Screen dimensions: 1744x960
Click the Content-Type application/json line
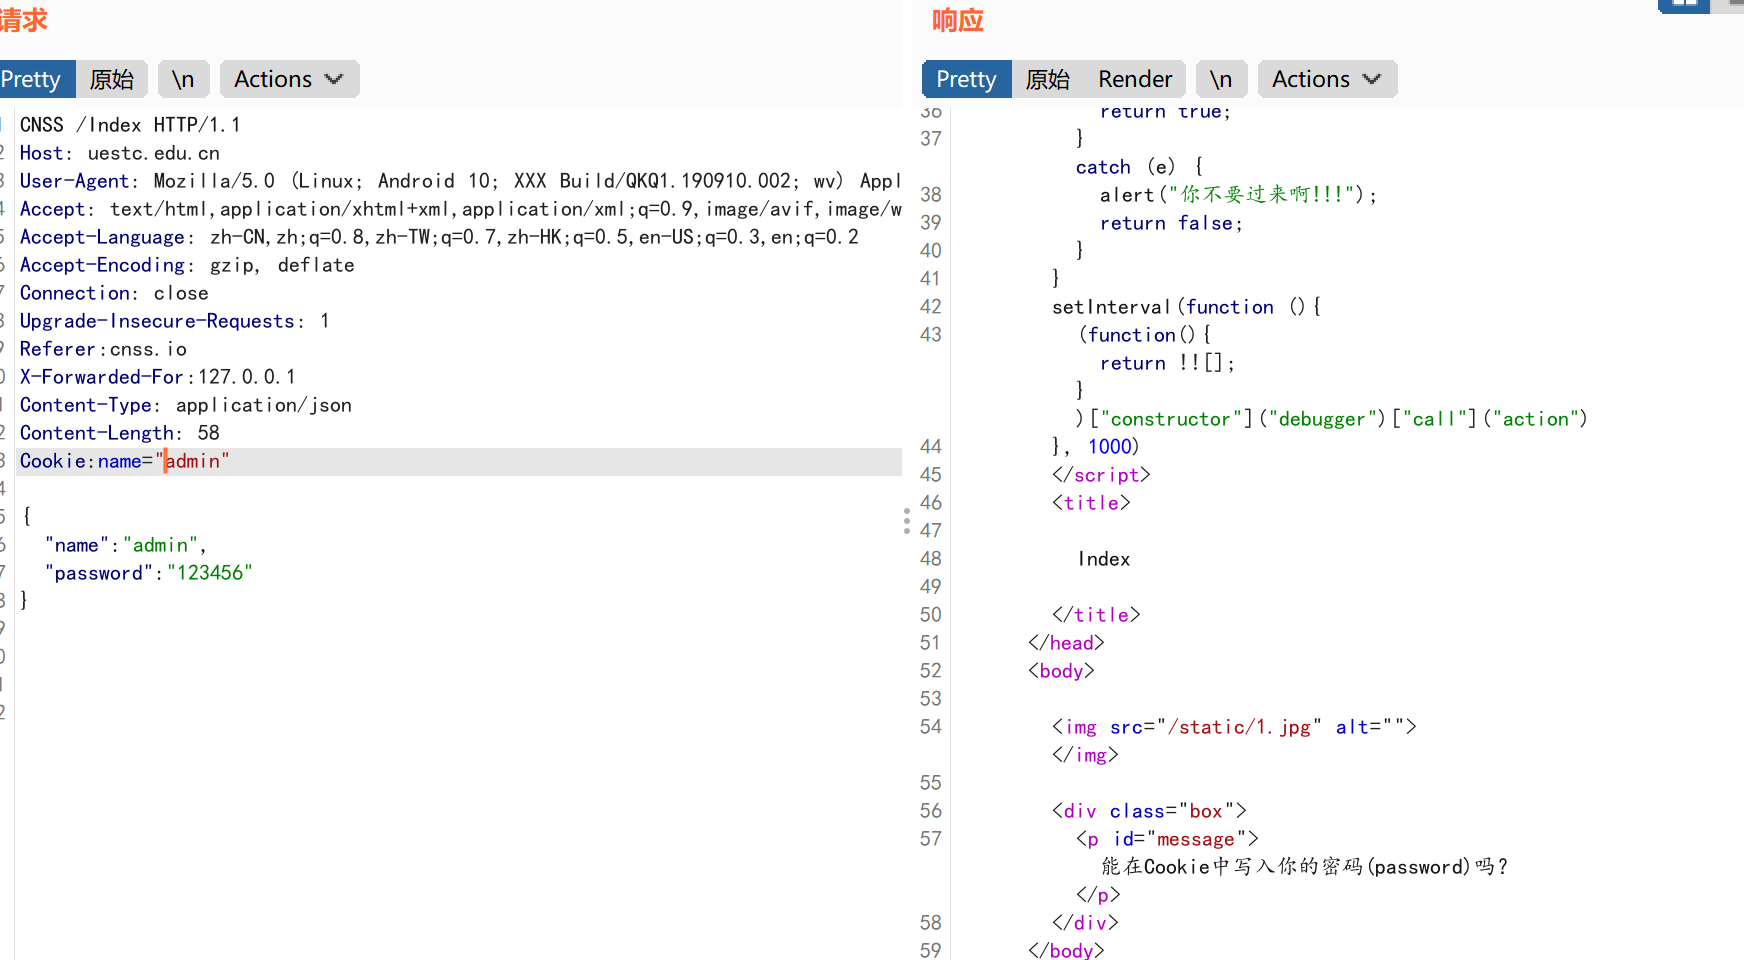click(186, 405)
